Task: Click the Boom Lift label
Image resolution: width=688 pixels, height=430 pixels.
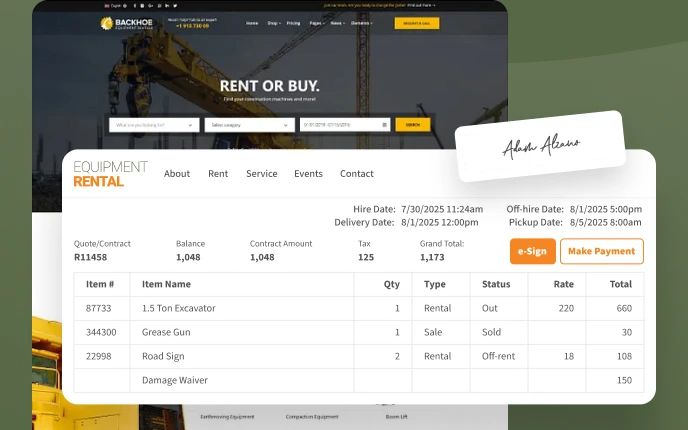Action: coord(397,417)
